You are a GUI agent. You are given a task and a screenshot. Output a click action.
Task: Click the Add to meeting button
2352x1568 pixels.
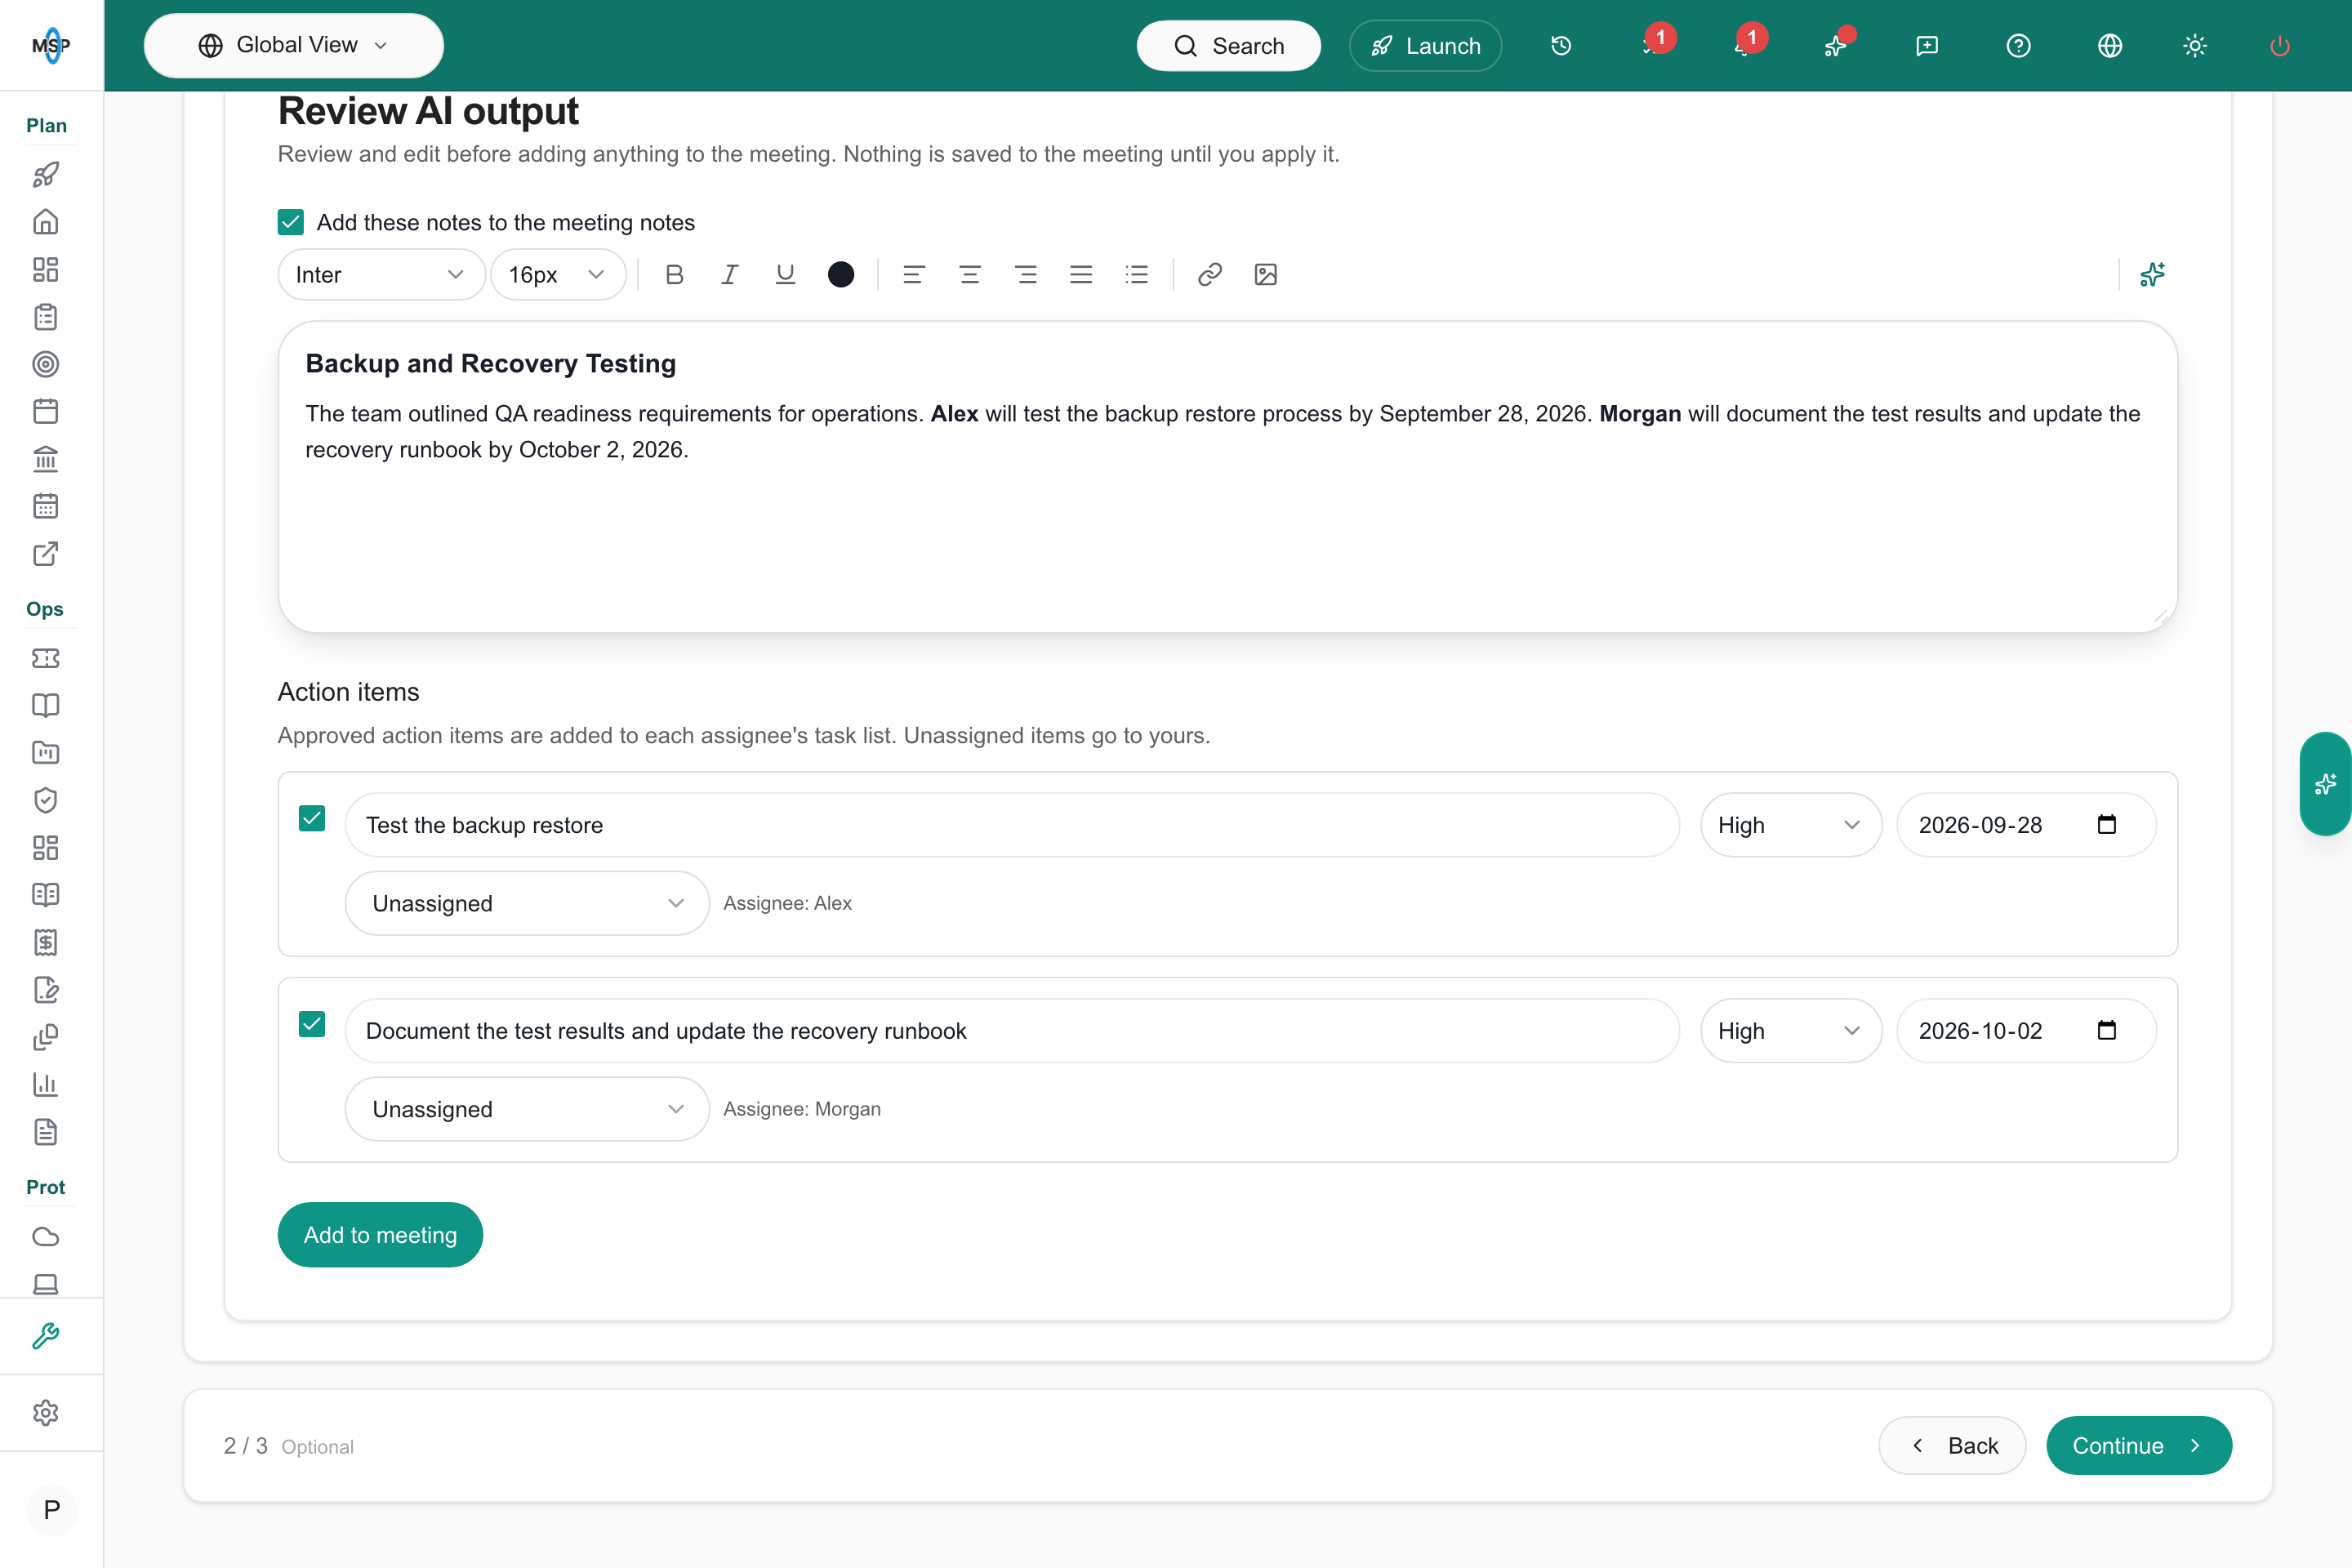point(380,1235)
